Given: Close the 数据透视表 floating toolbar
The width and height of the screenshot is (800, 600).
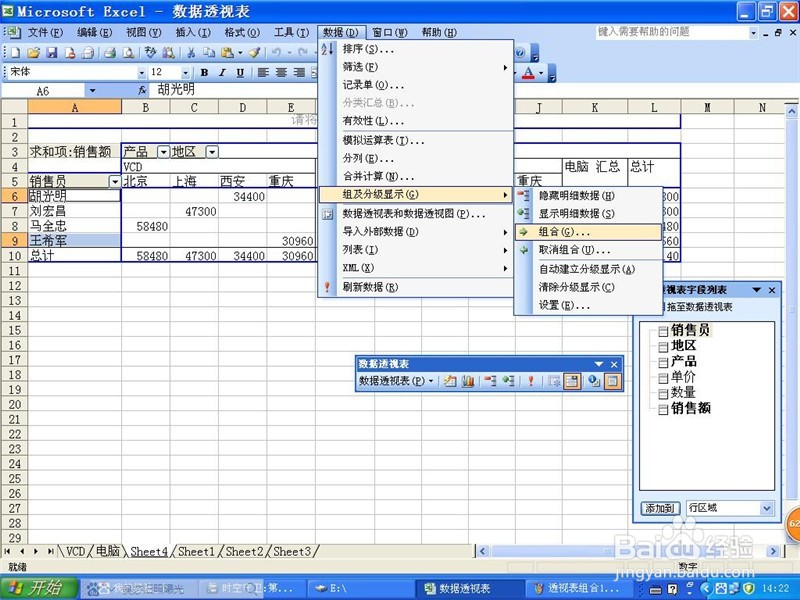Looking at the screenshot, I should click(614, 364).
